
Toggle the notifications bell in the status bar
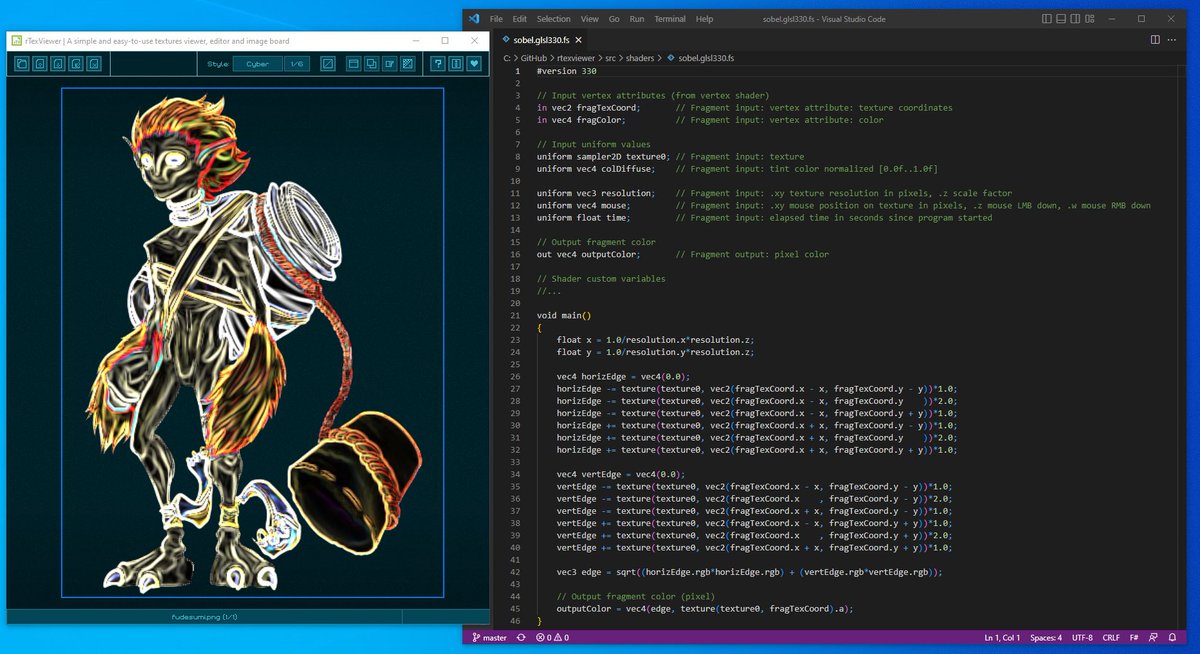click(x=1171, y=637)
